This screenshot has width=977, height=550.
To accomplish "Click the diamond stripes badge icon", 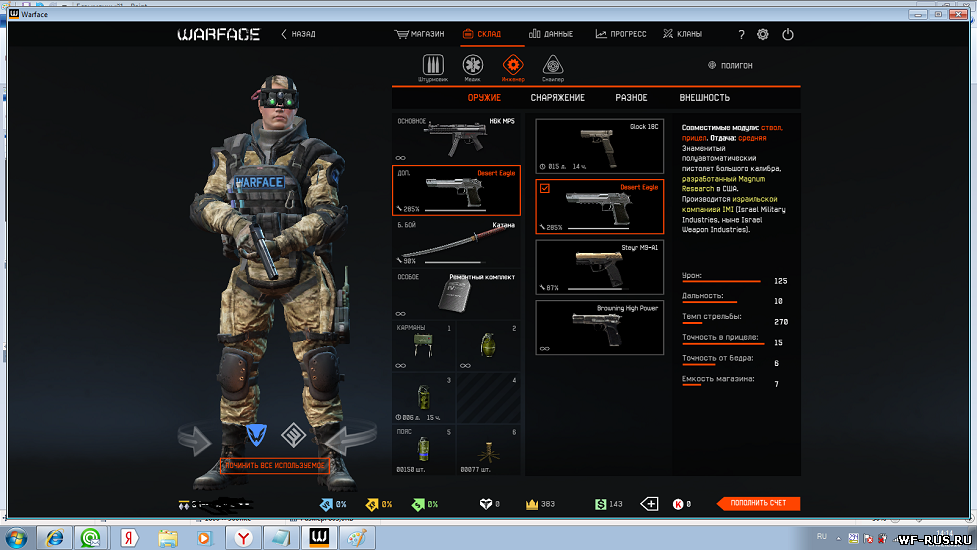I will (x=293, y=435).
